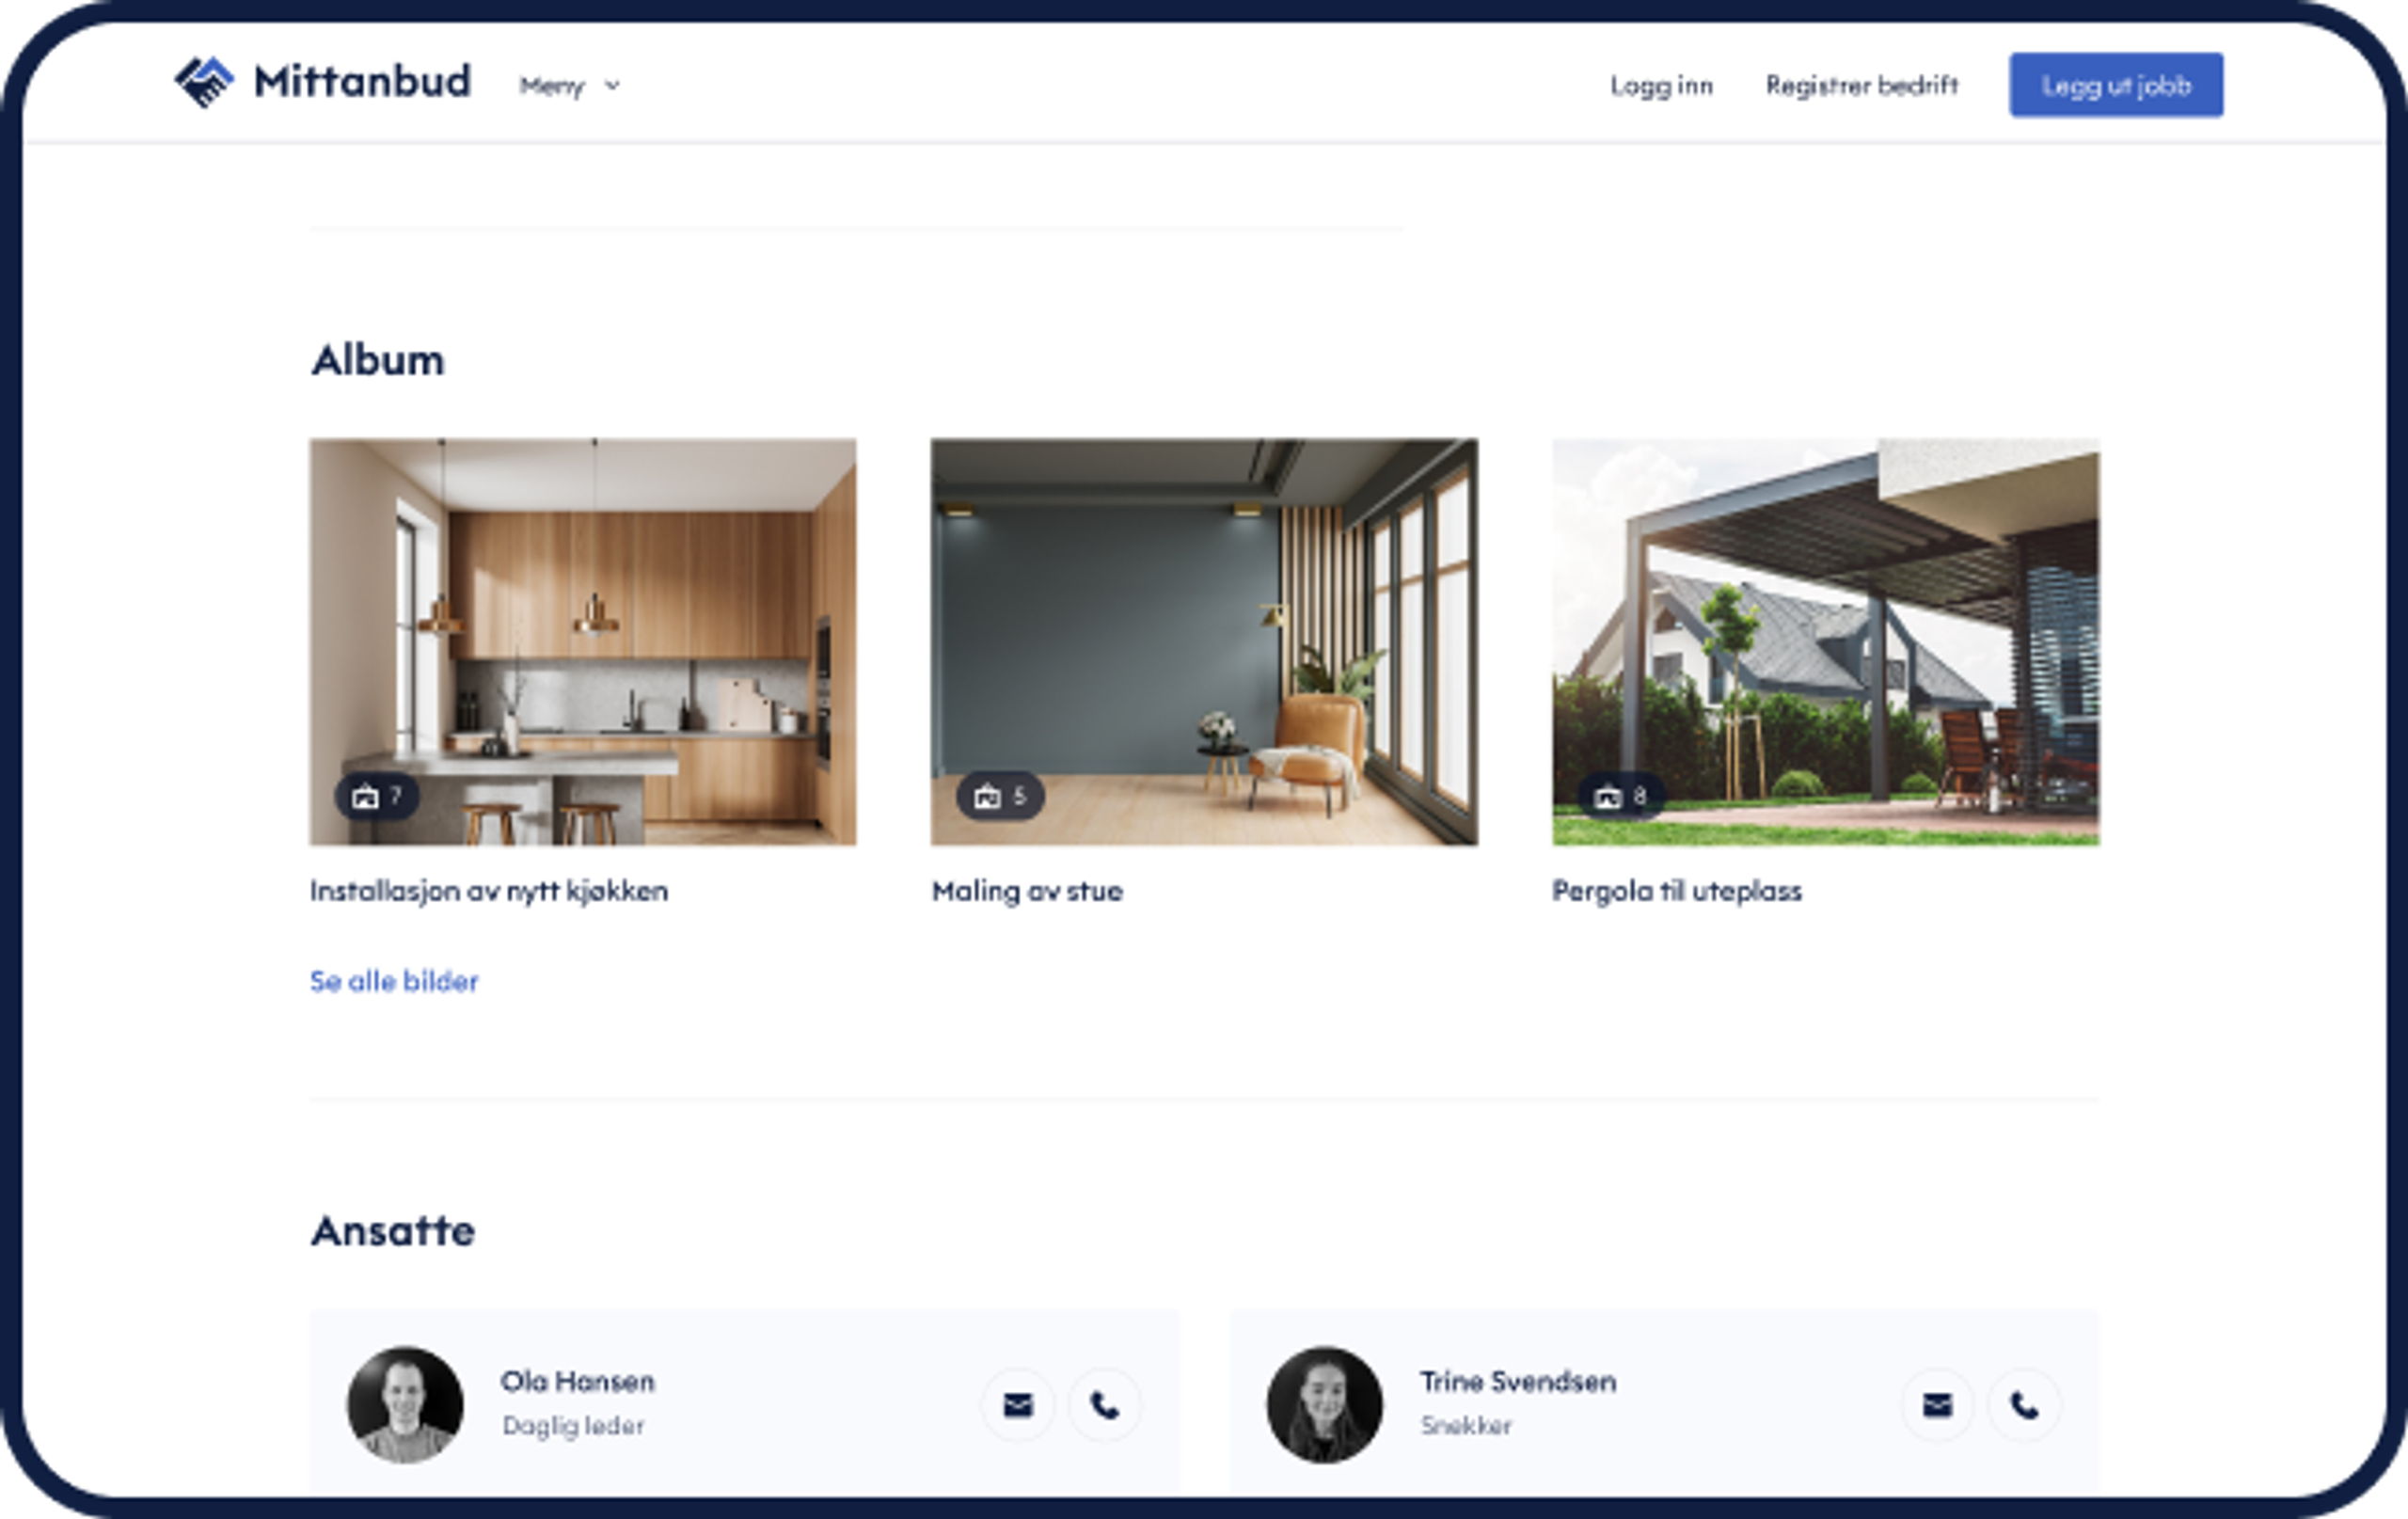Click photo count badge on kitchen album
The height and width of the screenshot is (1519, 2408).
pyautogui.click(x=376, y=796)
